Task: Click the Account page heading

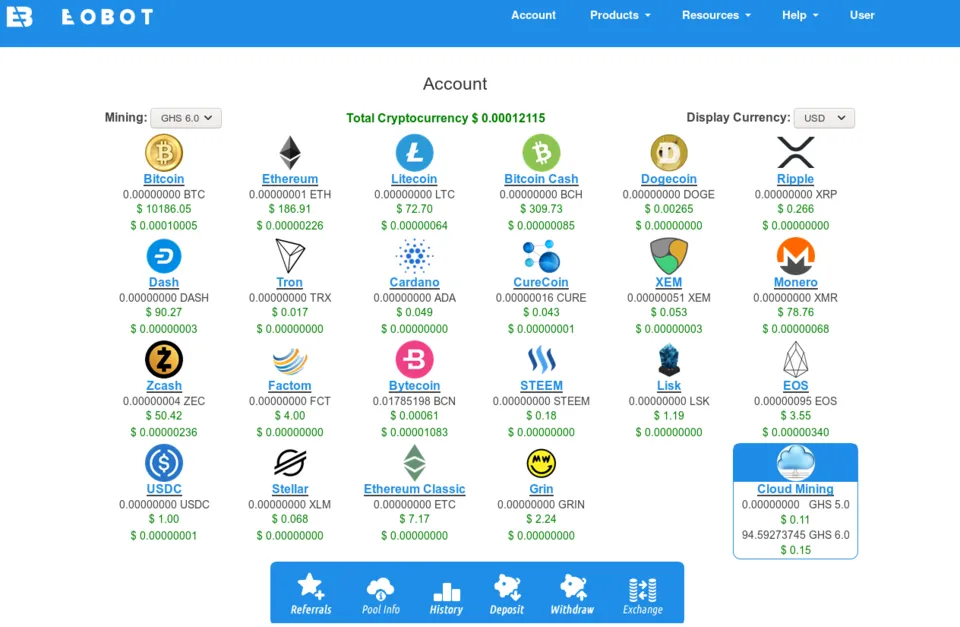Action: click(x=455, y=84)
